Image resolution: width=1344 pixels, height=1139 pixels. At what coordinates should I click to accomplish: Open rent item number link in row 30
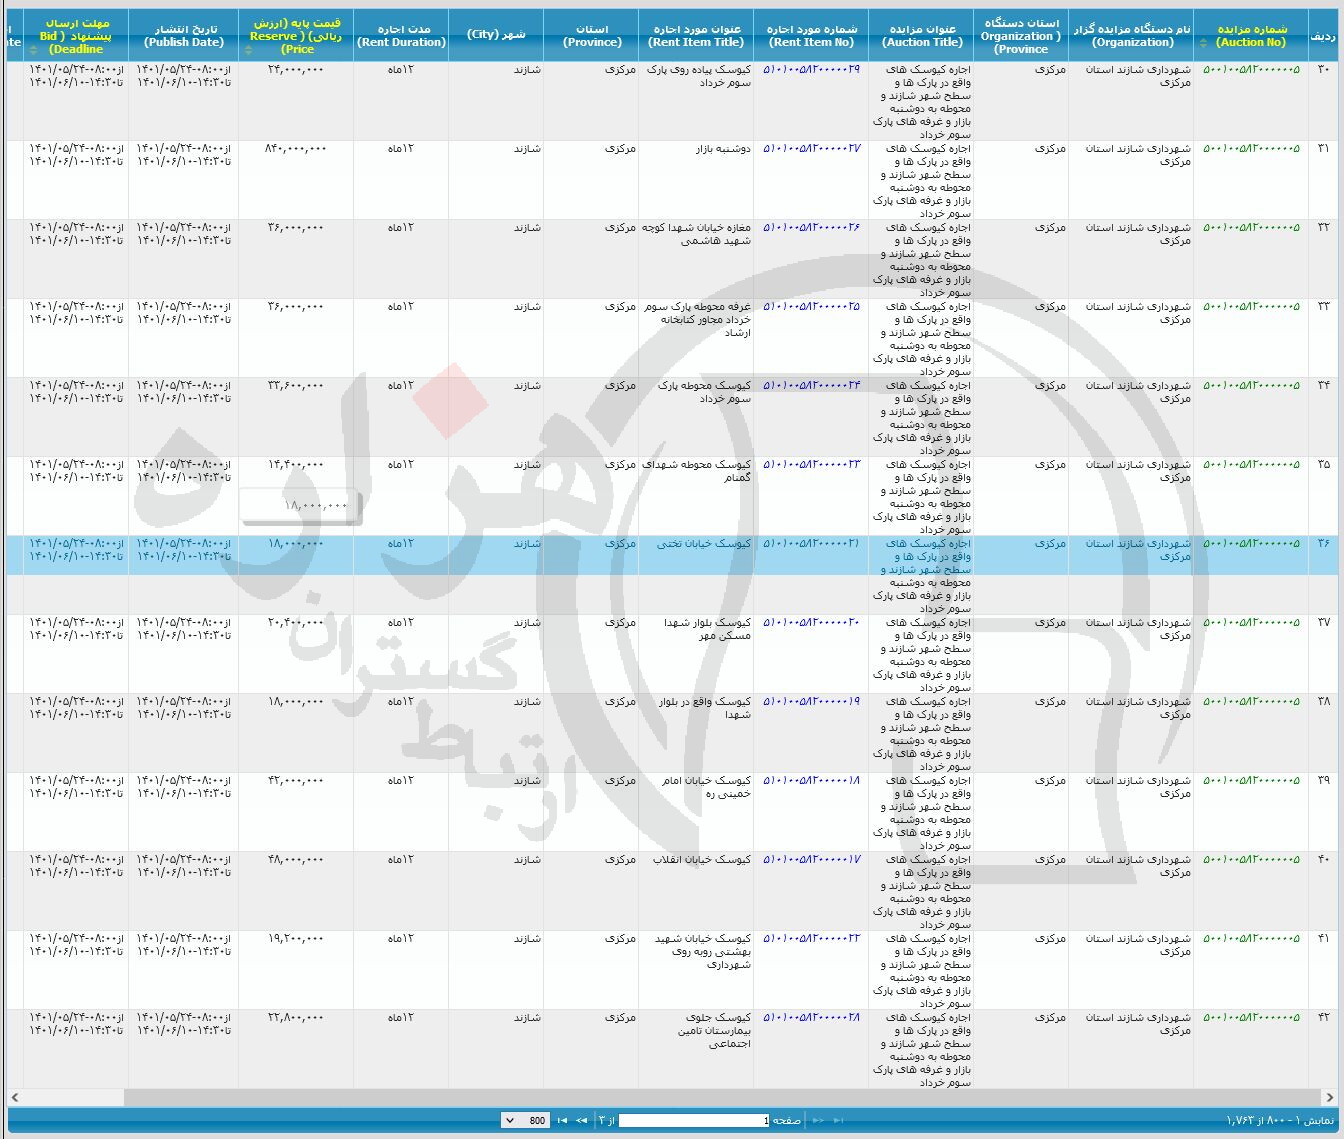pos(811,69)
